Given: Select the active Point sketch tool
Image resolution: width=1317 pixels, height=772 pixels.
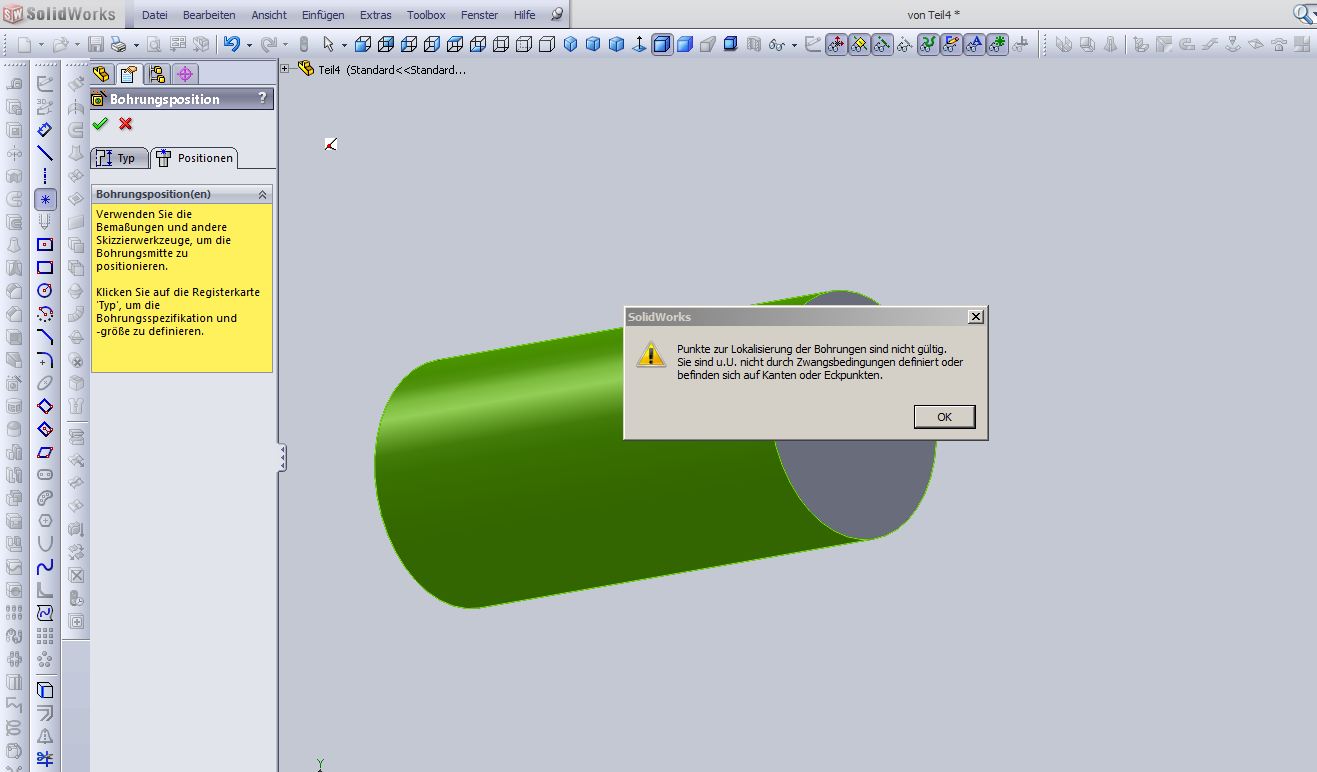Looking at the screenshot, I should click(x=45, y=199).
